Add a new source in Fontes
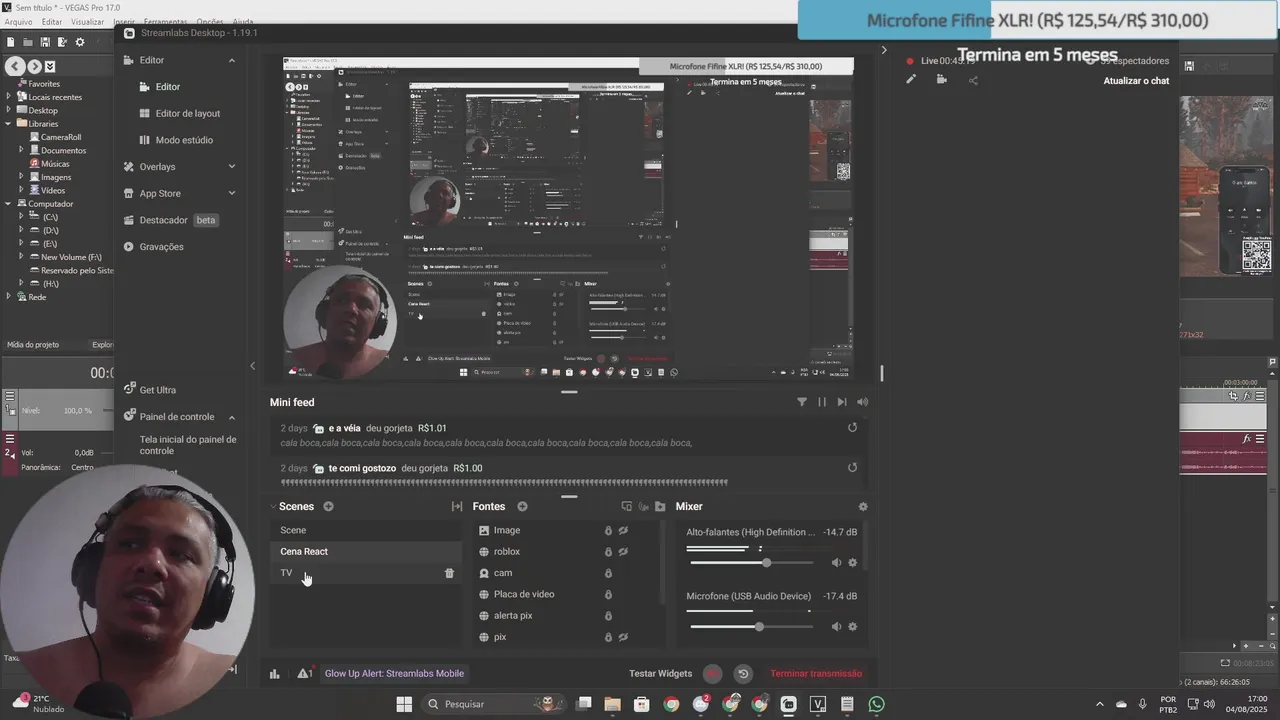The width and height of the screenshot is (1280, 720). [x=522, y=507]
